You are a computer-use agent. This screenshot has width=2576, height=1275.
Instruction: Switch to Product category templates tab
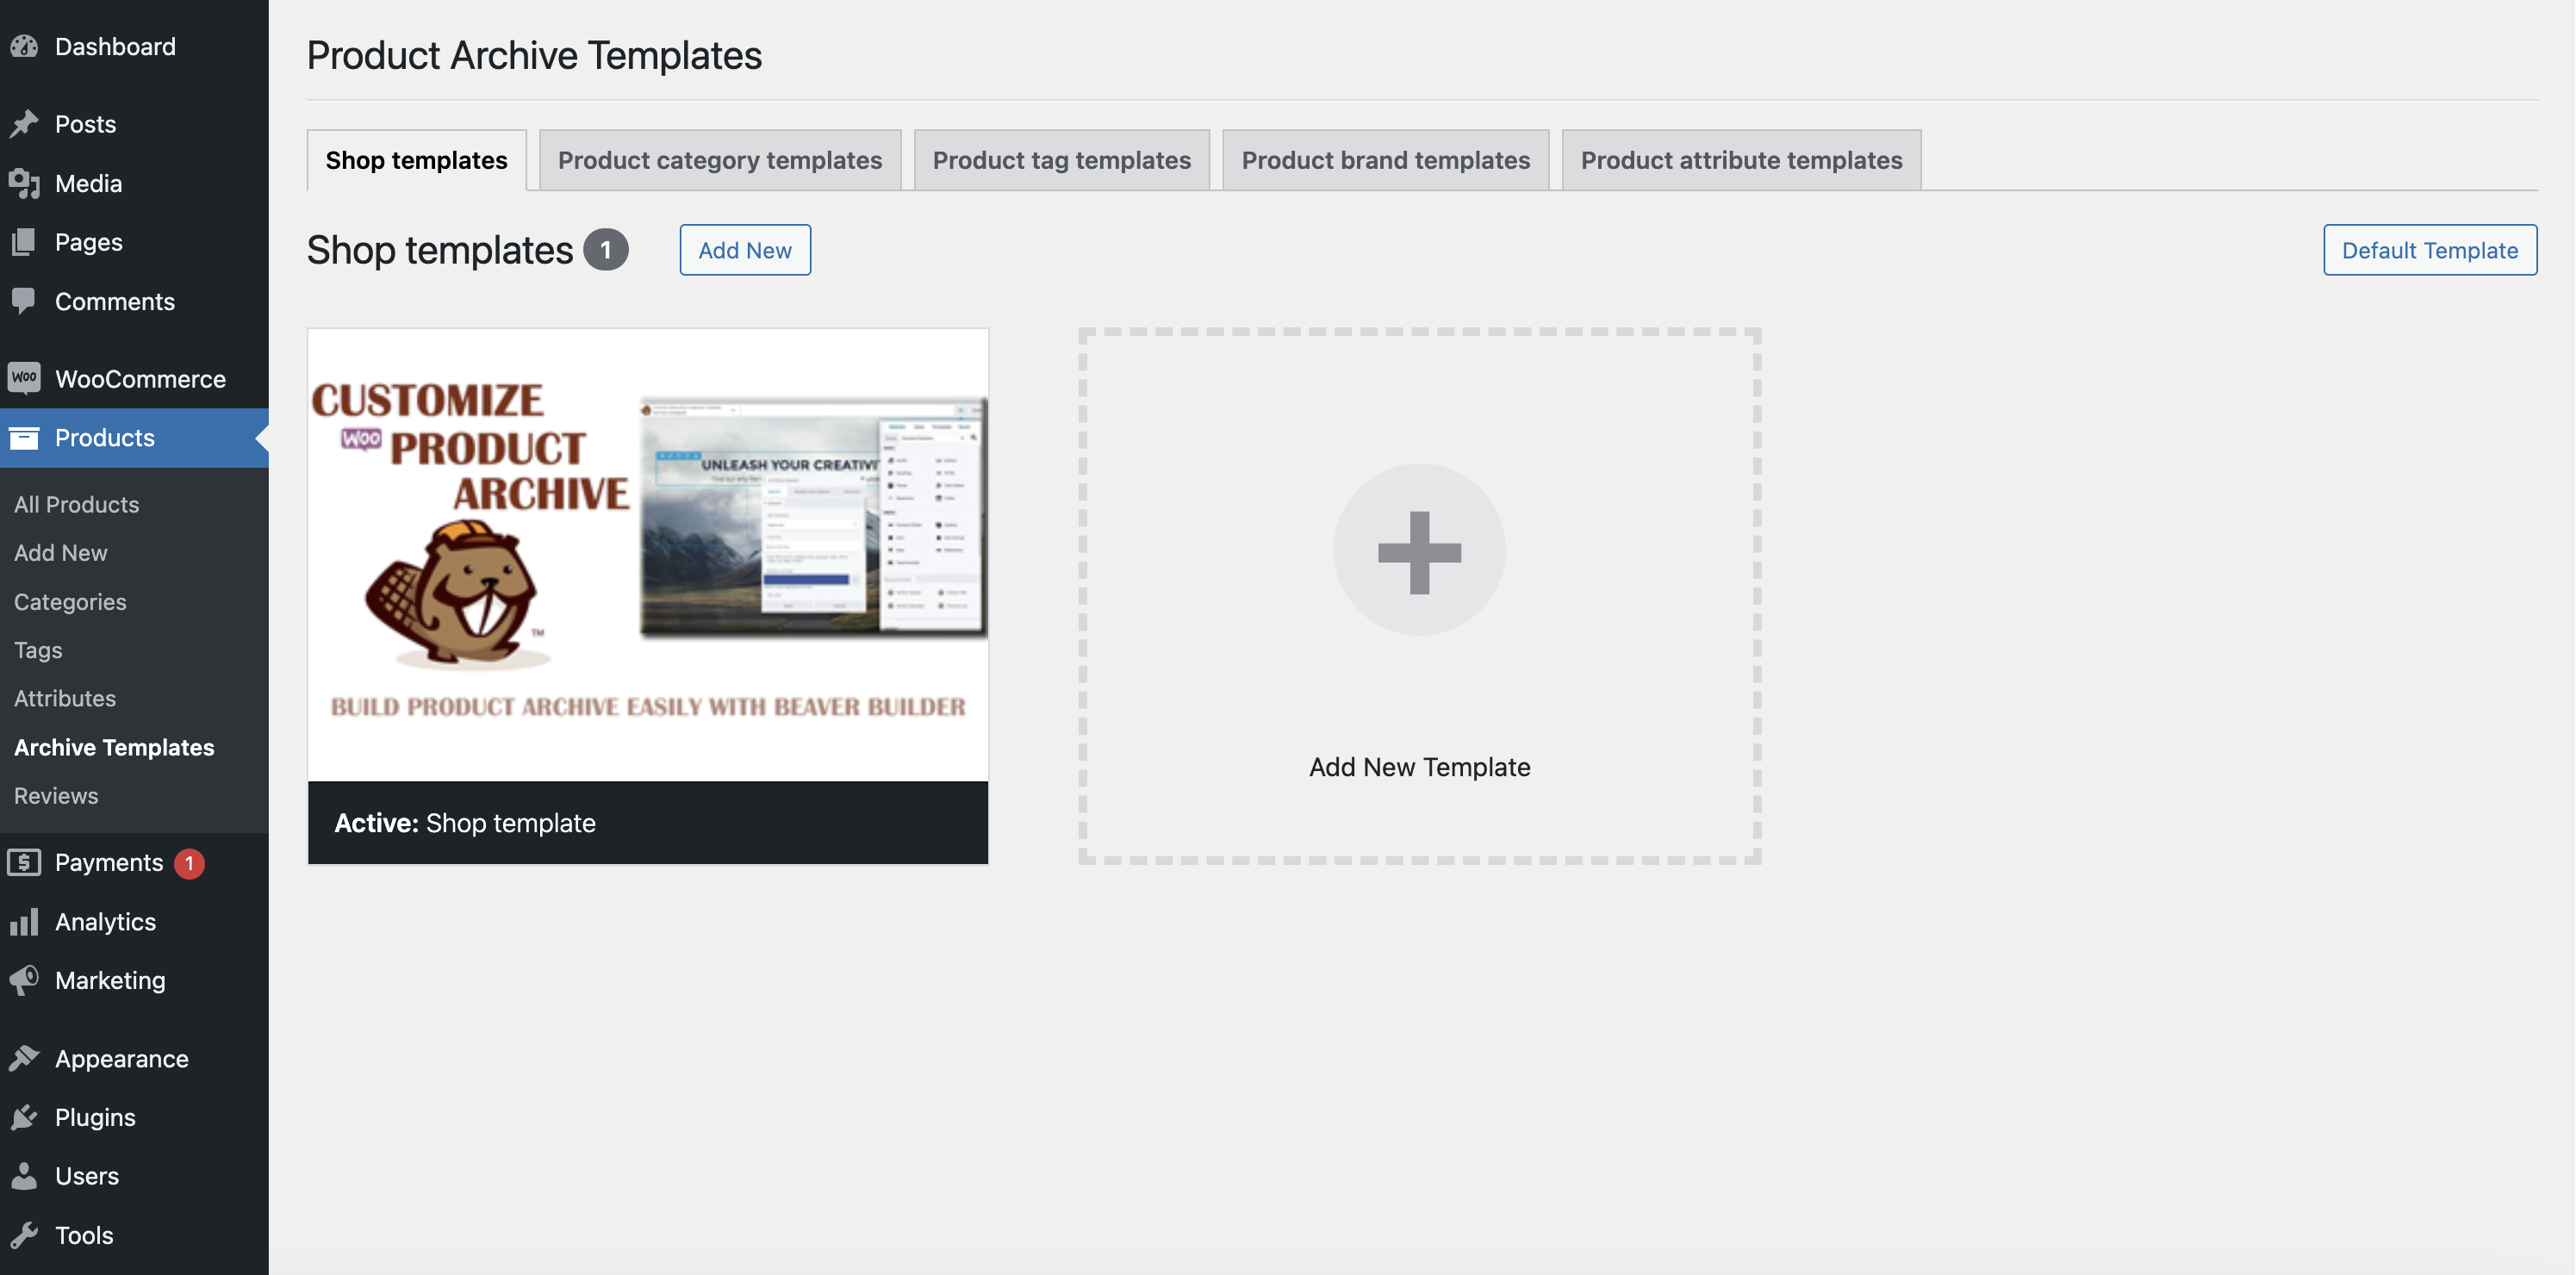(x=719, y=160)
